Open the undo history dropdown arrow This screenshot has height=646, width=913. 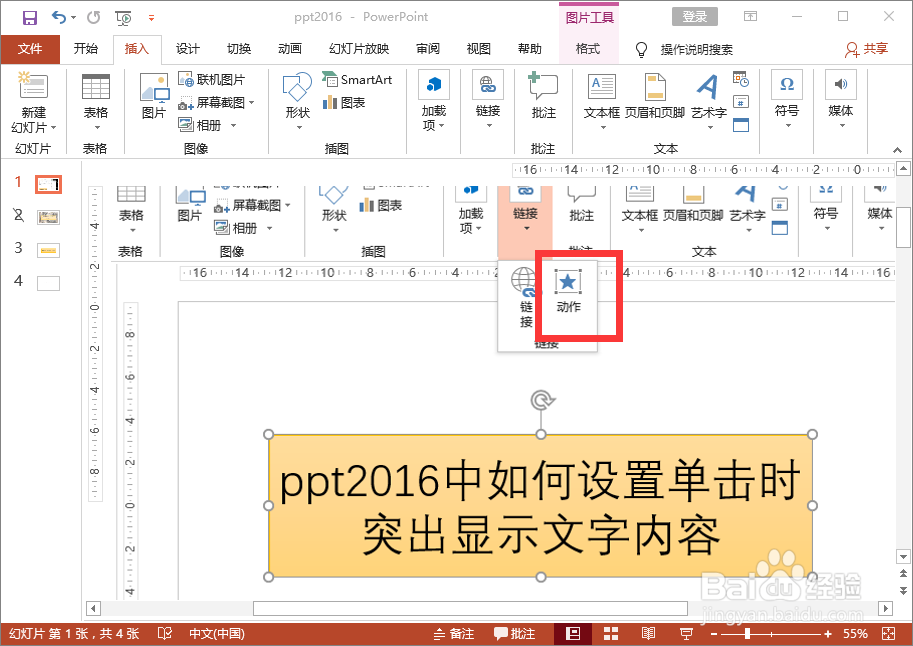point(73,18)
